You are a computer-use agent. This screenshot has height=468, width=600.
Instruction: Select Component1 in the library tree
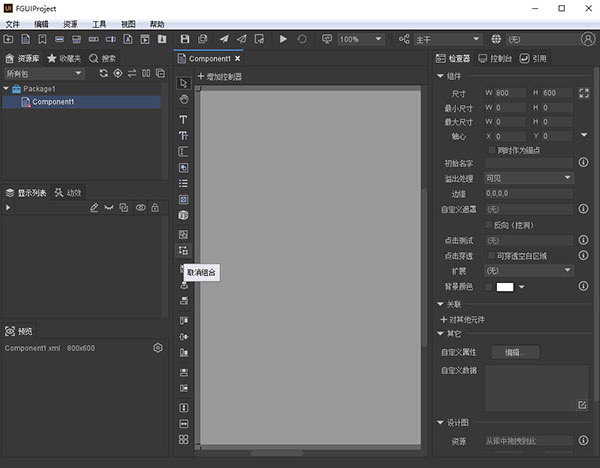[82, 102]
